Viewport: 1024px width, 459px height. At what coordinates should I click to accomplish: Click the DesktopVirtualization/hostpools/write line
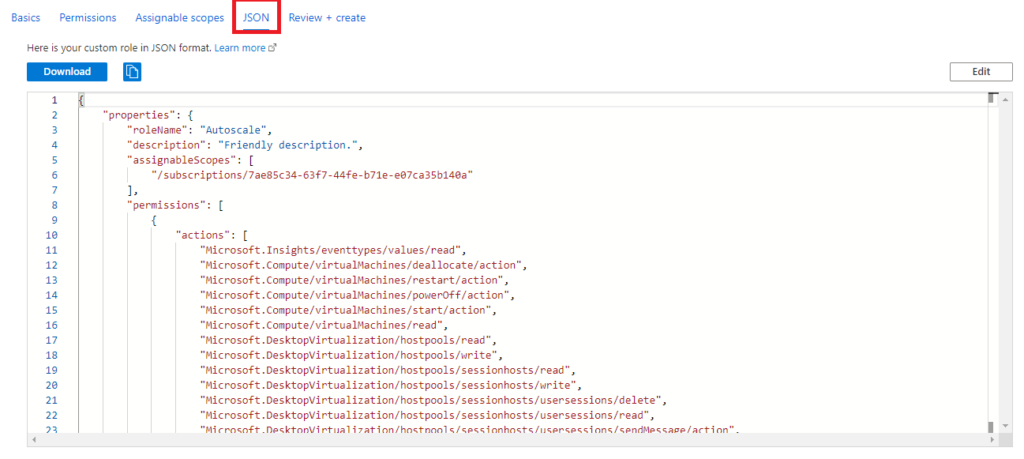point(351,355)
